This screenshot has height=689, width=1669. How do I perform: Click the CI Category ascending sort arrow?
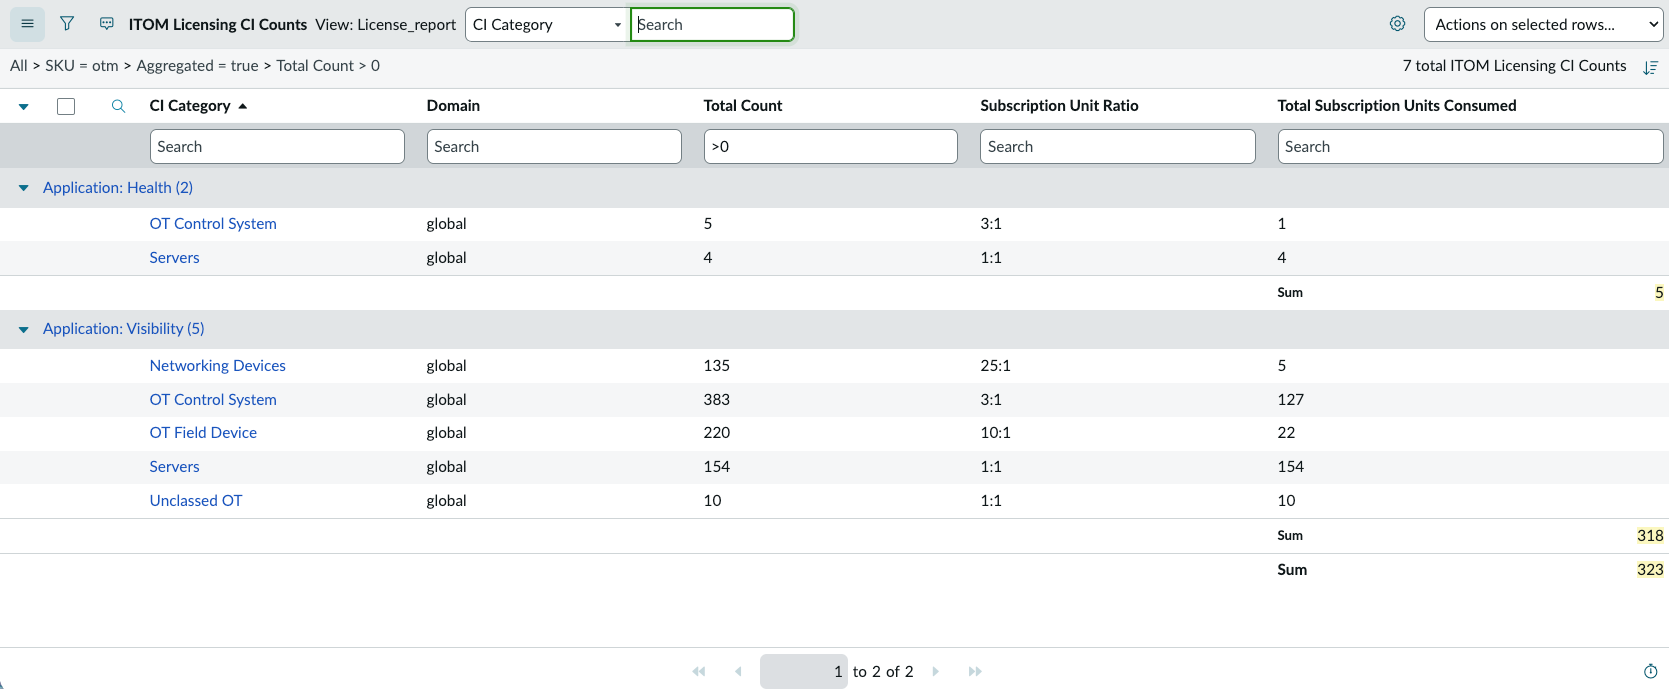coord(243,106)
